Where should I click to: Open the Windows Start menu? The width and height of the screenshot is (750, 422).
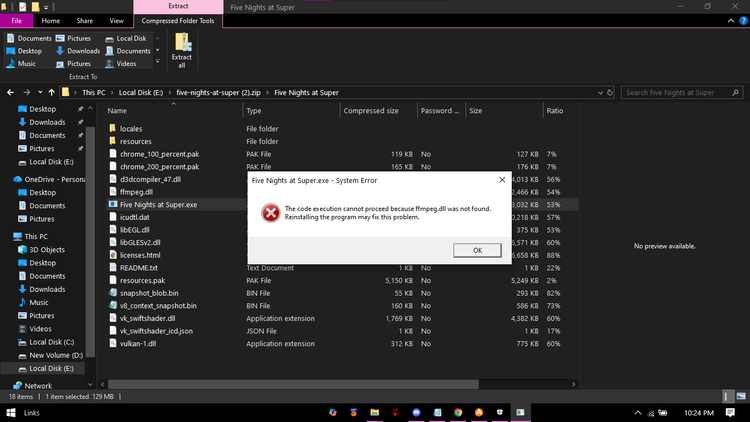click(11, 412)
